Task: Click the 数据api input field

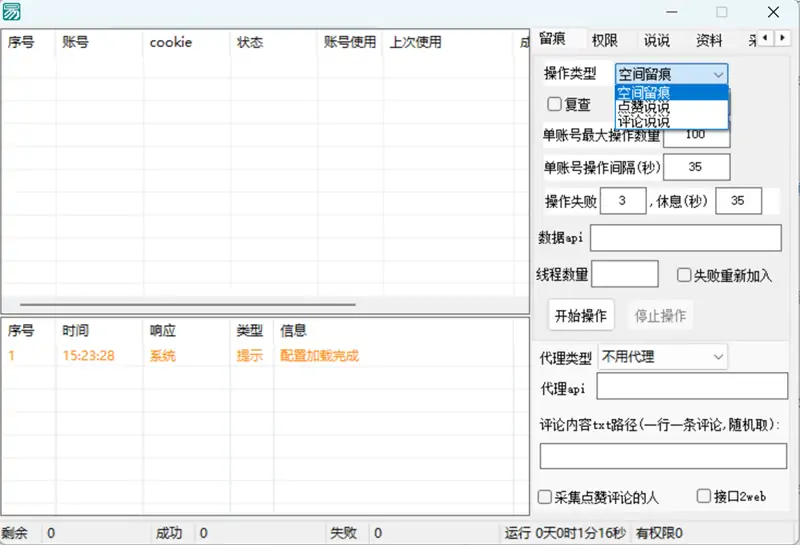Action: [685, 238]
